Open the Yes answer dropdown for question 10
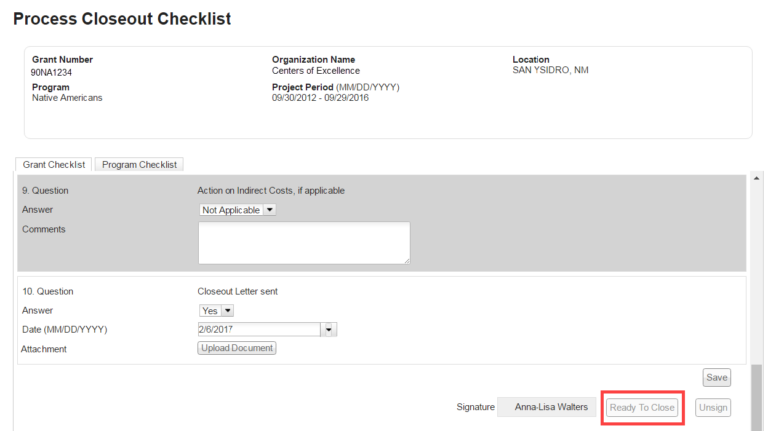 point(217,311)
